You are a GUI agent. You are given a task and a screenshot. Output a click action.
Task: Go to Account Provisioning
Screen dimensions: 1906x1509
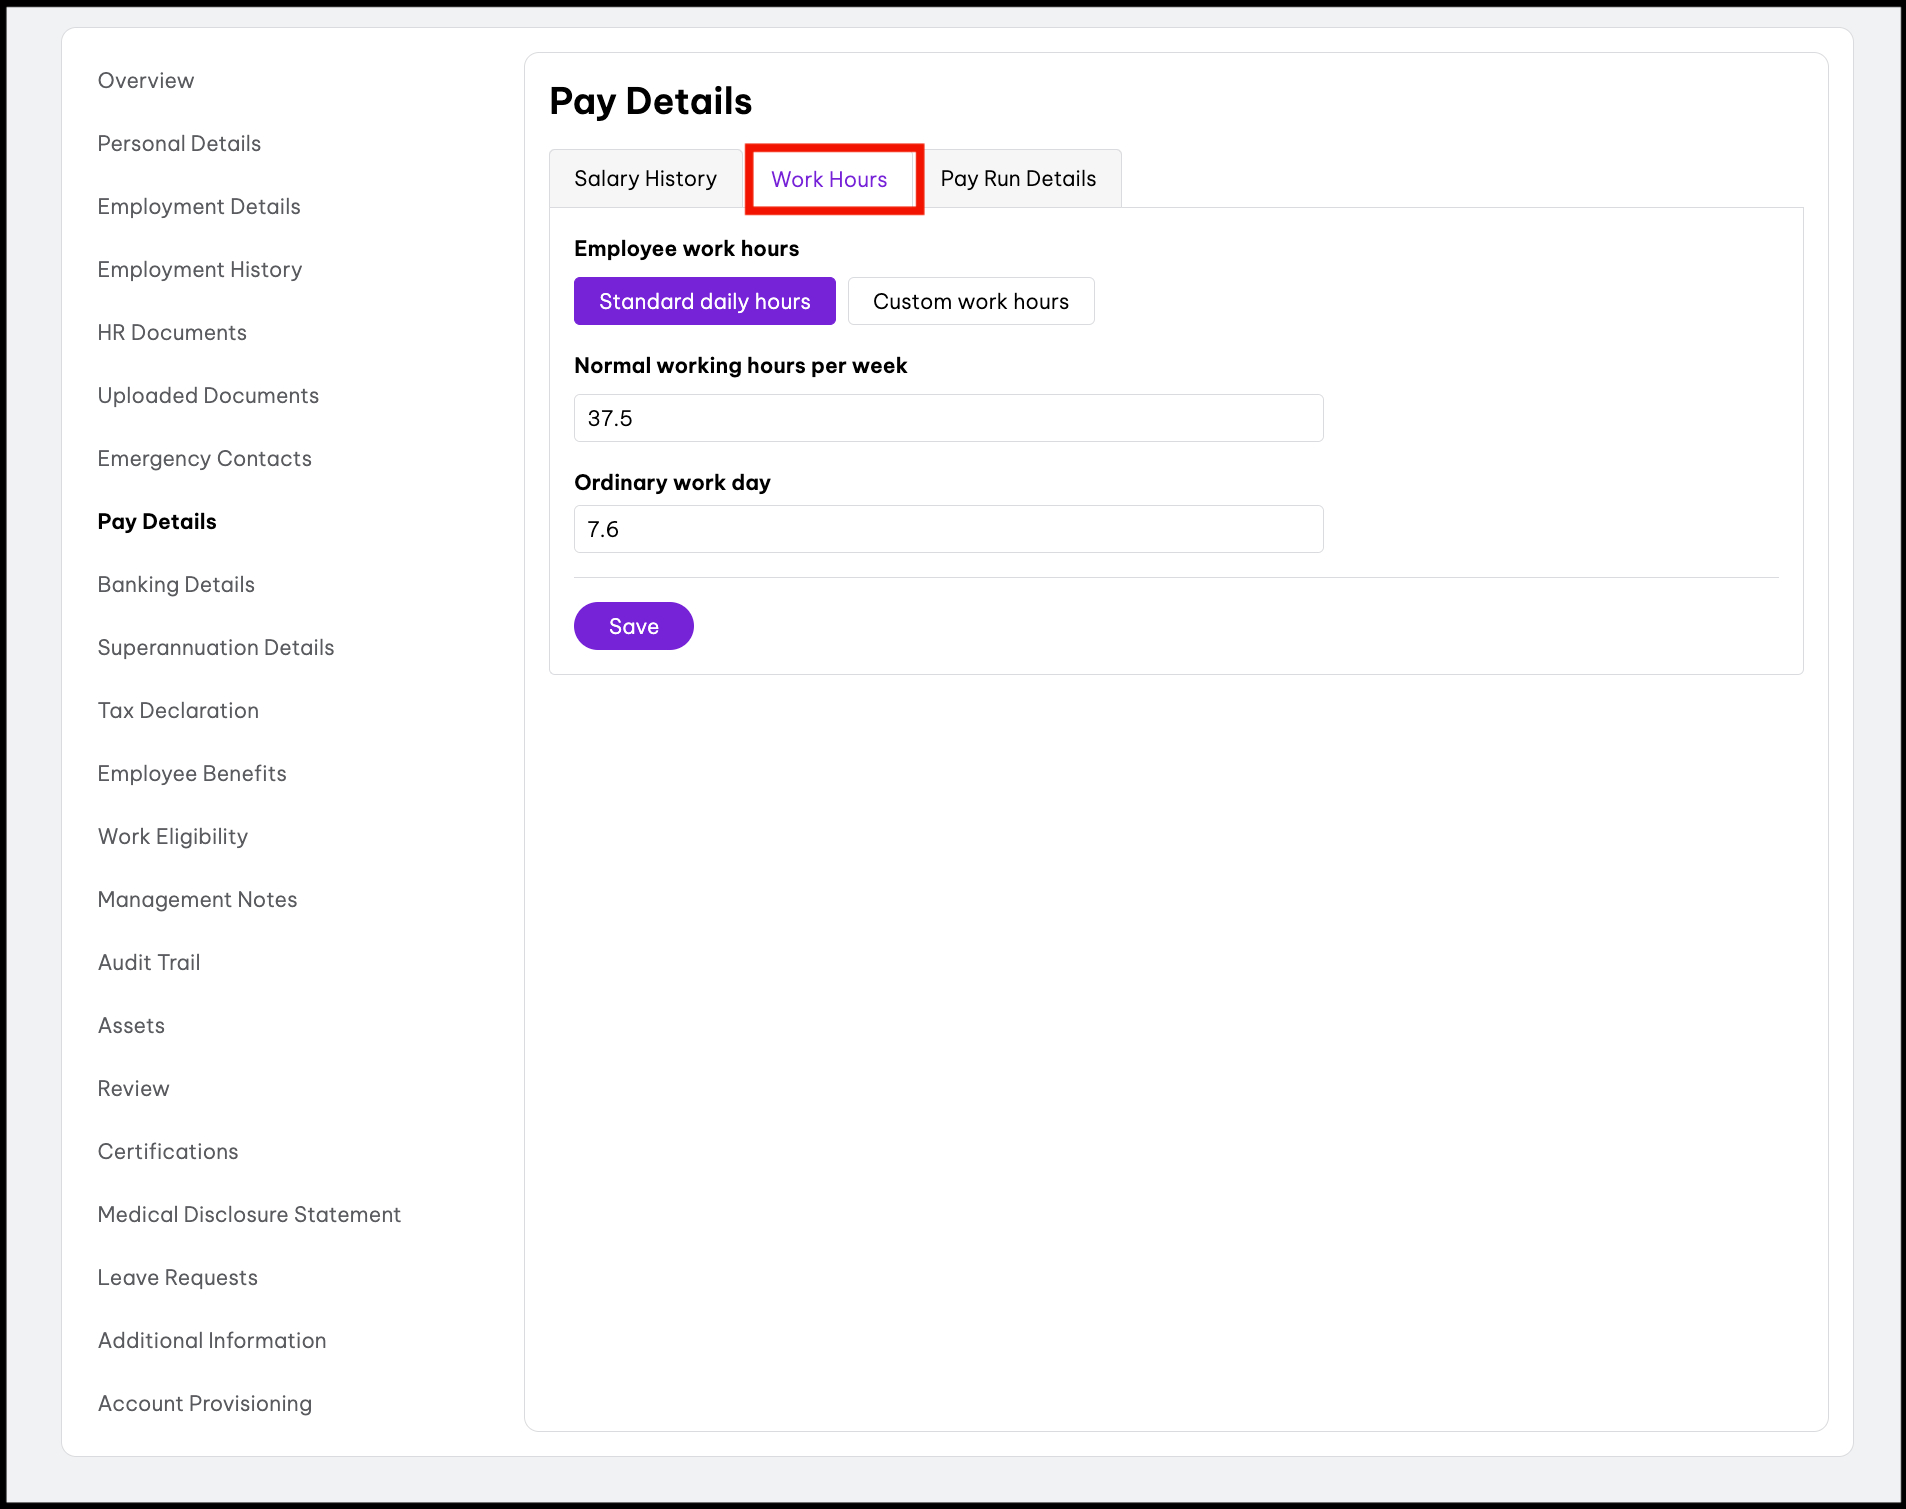pos(205,1404)
